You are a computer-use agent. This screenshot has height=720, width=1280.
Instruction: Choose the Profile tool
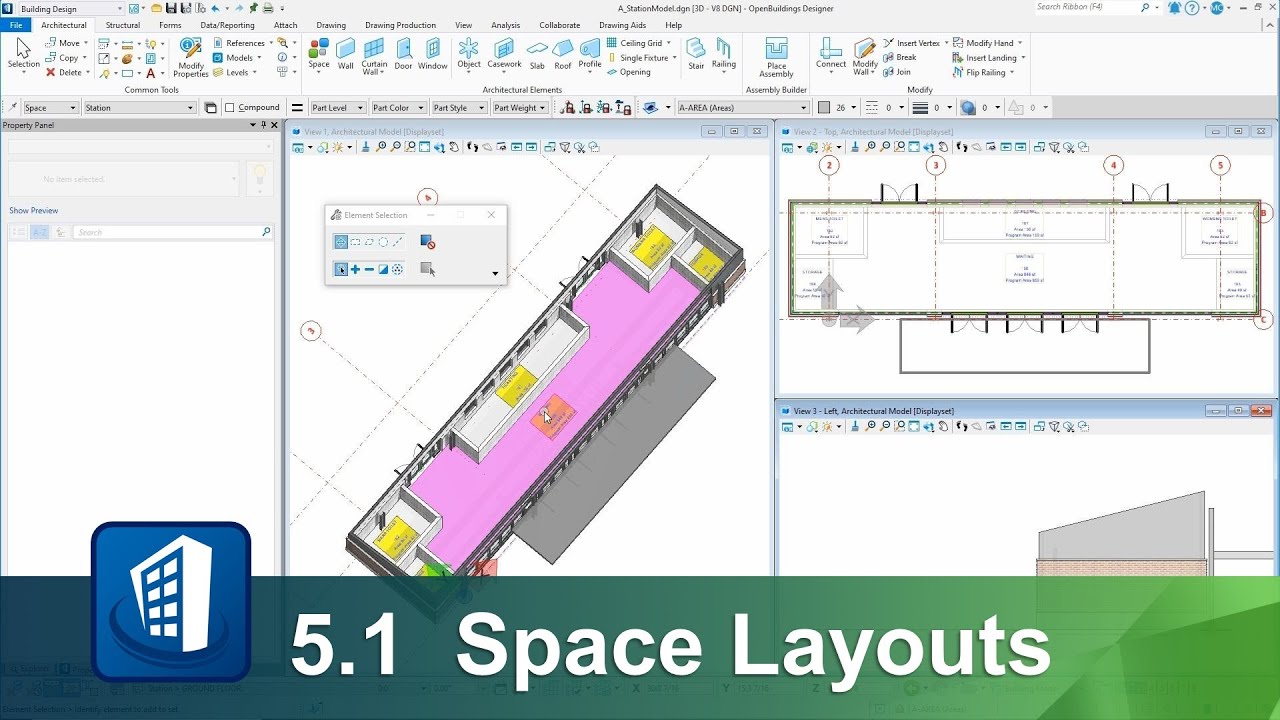coord(590,55)
